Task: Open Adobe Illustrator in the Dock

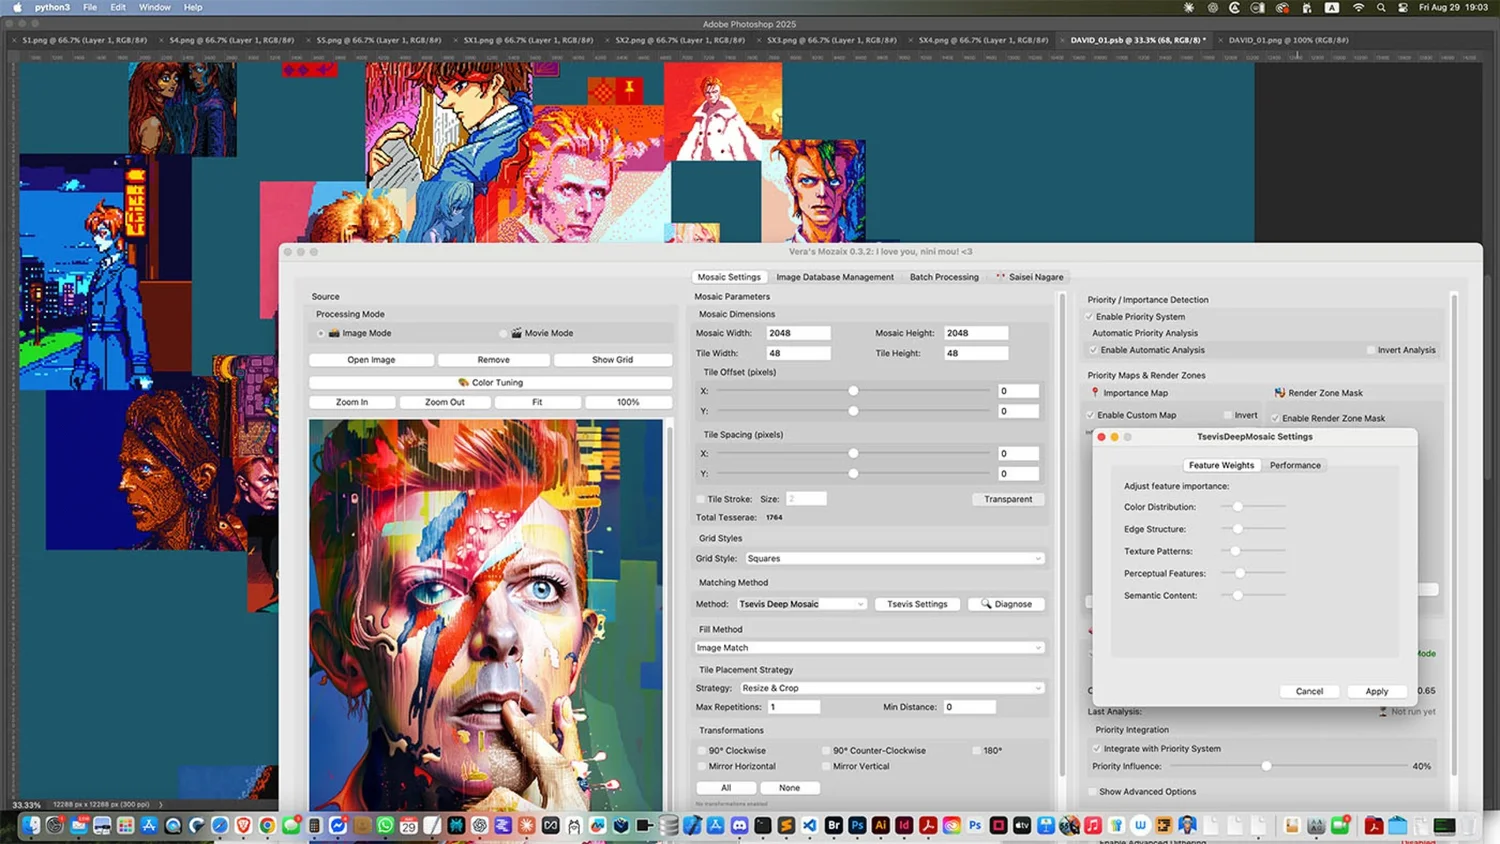Action: click(x=880, y=825)
